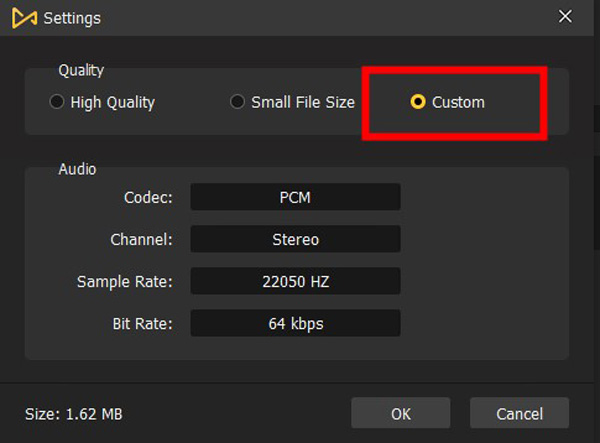The width and height of the screenshot is (600, 443).
Task: Choose the Small File Size option
Action: (237, 102)
